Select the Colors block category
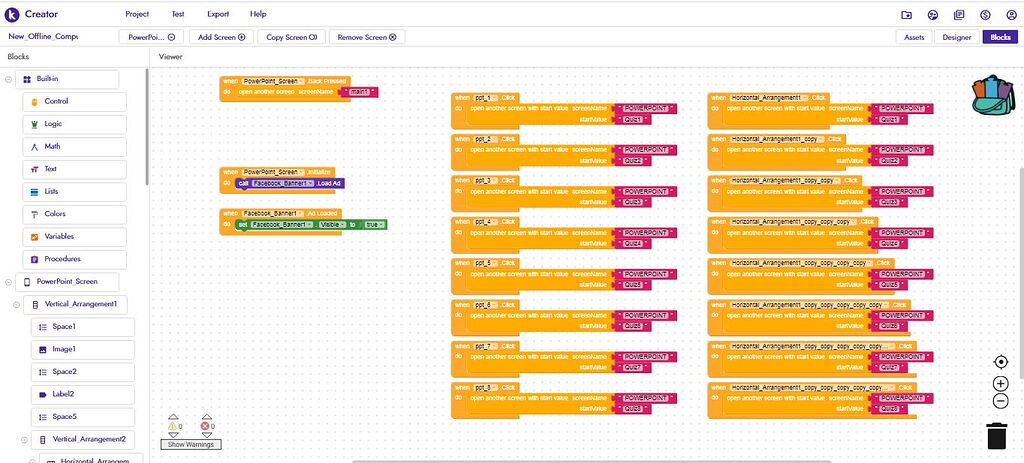The width and height of the screenshot is (1024, 463). click(x=74, y=214)
